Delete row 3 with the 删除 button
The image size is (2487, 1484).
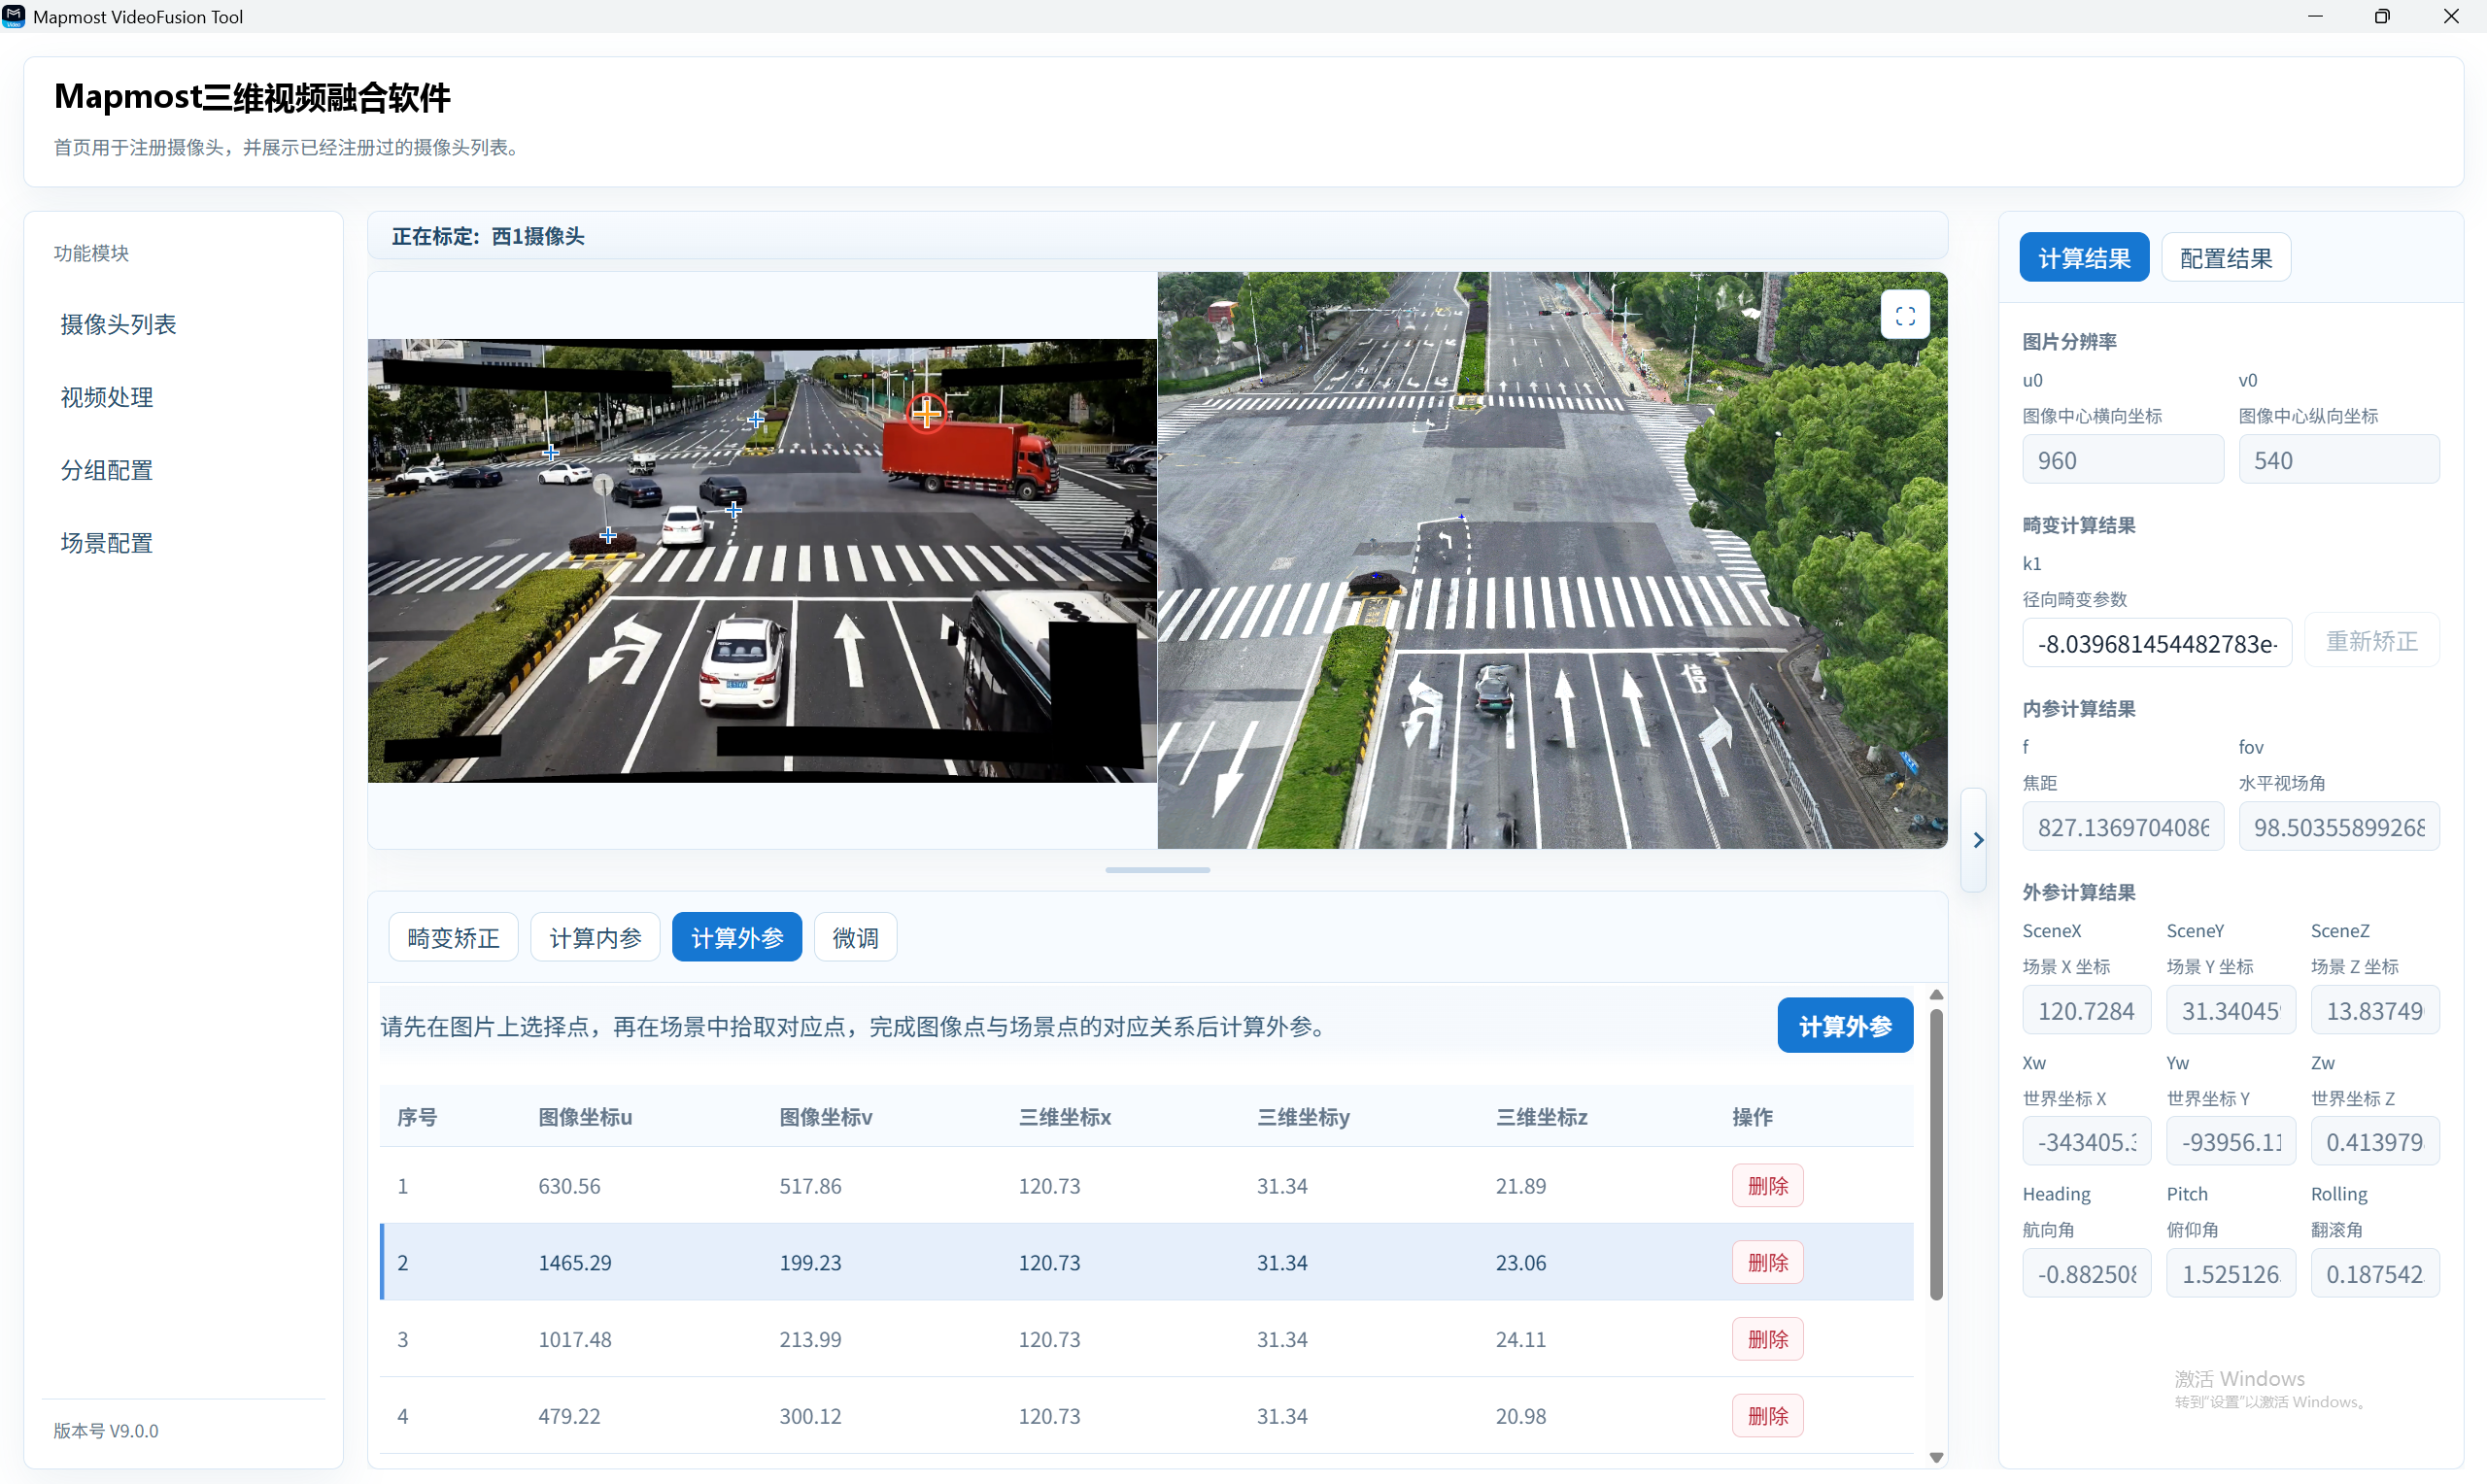[1767, 1339]
